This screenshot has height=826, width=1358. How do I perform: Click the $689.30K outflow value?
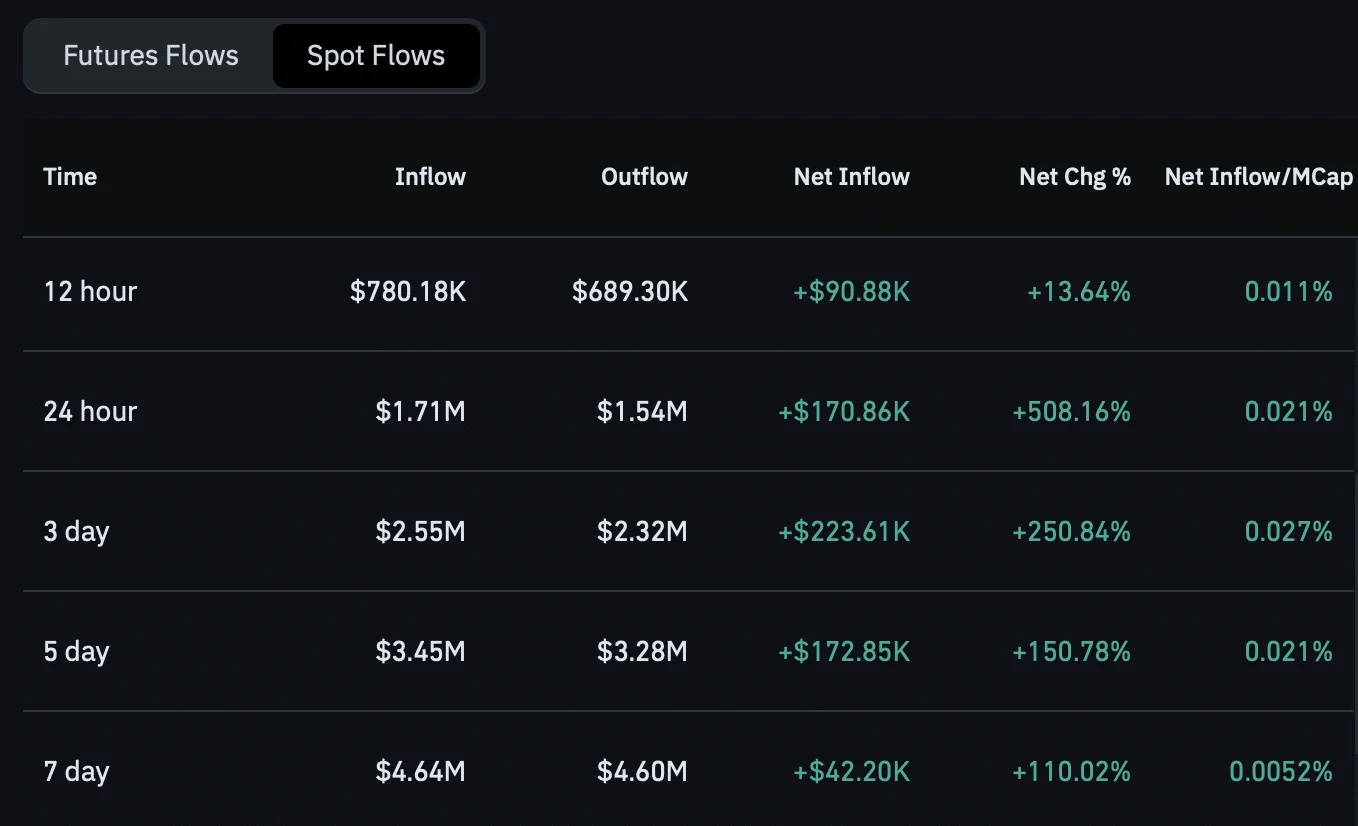click(x=630, y=292)
